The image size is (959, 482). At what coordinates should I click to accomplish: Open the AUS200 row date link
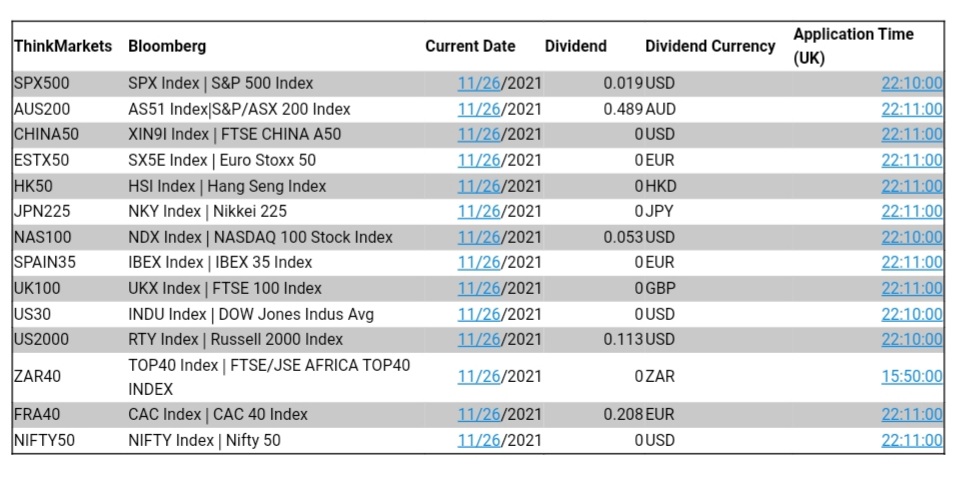(480, 109)
